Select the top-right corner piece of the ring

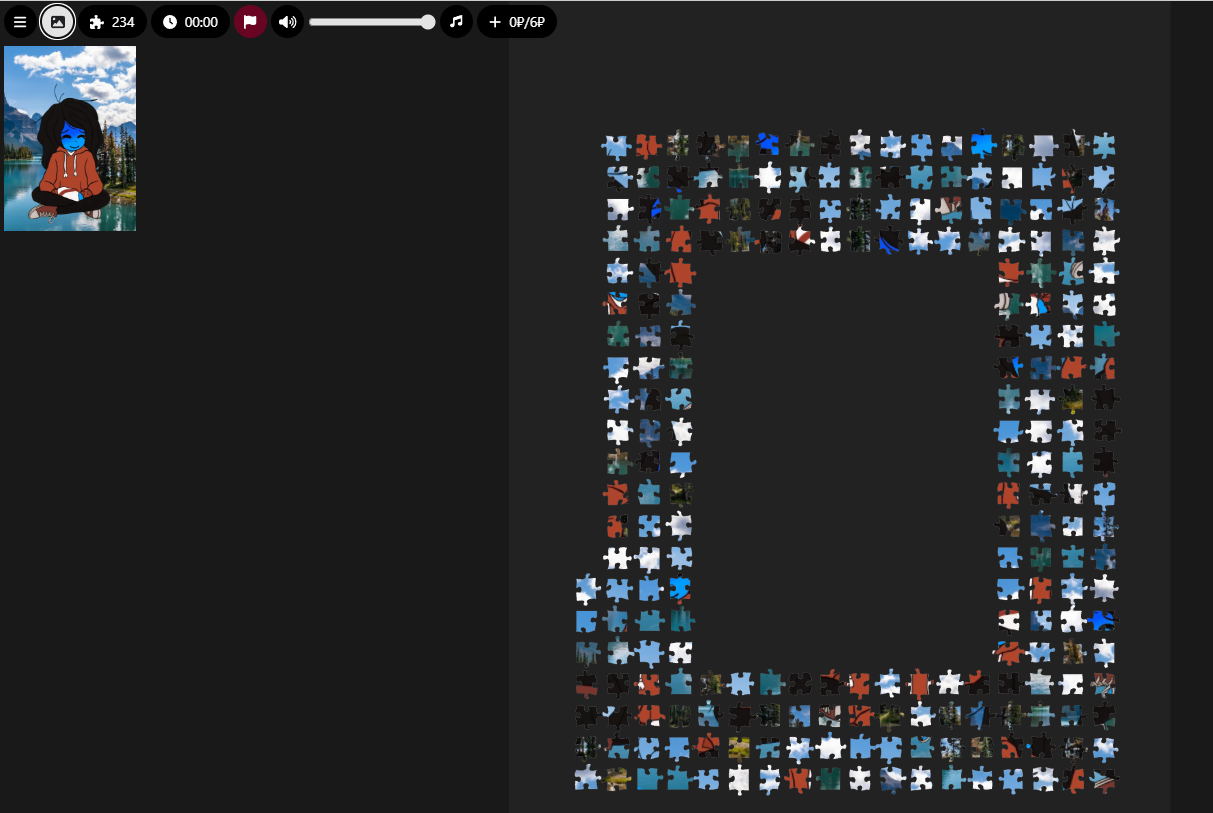click(x=1104, y=146)
